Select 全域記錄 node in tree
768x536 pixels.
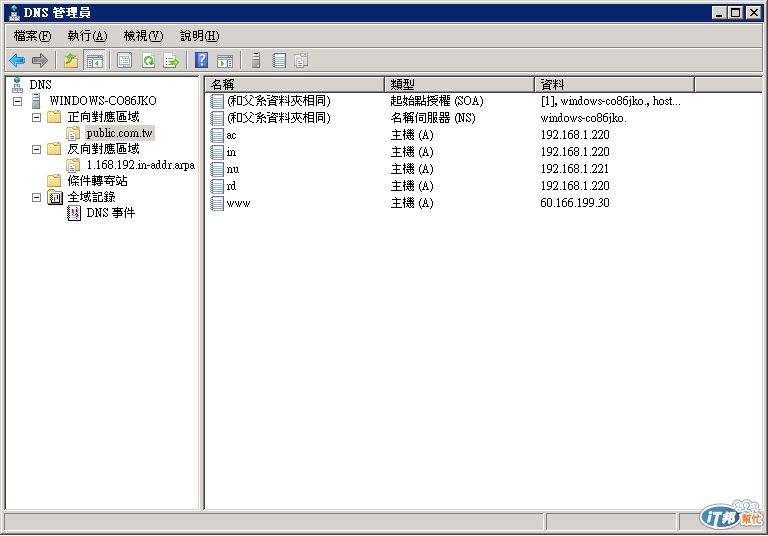point(92,197)
